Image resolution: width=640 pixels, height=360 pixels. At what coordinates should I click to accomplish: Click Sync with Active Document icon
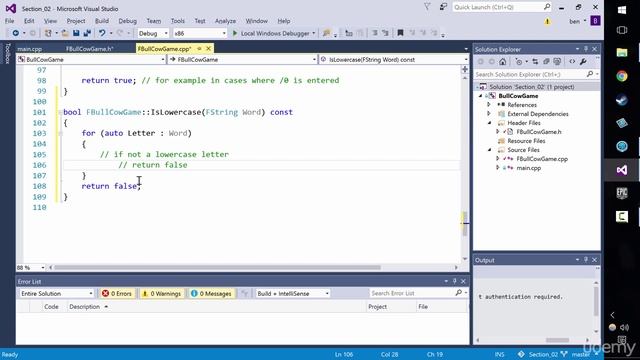[x=535, y=62]
